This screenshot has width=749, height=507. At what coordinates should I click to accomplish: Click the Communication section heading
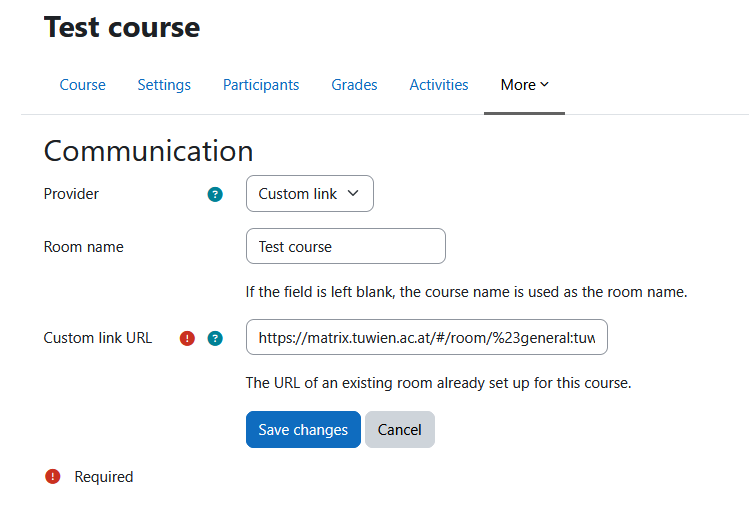[x=148, y=151]
